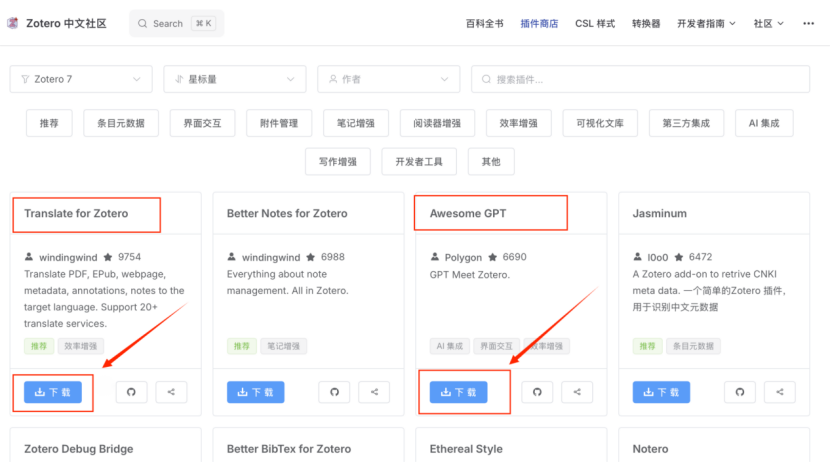Download the Translate for Zotero plugin

point(55,392)
